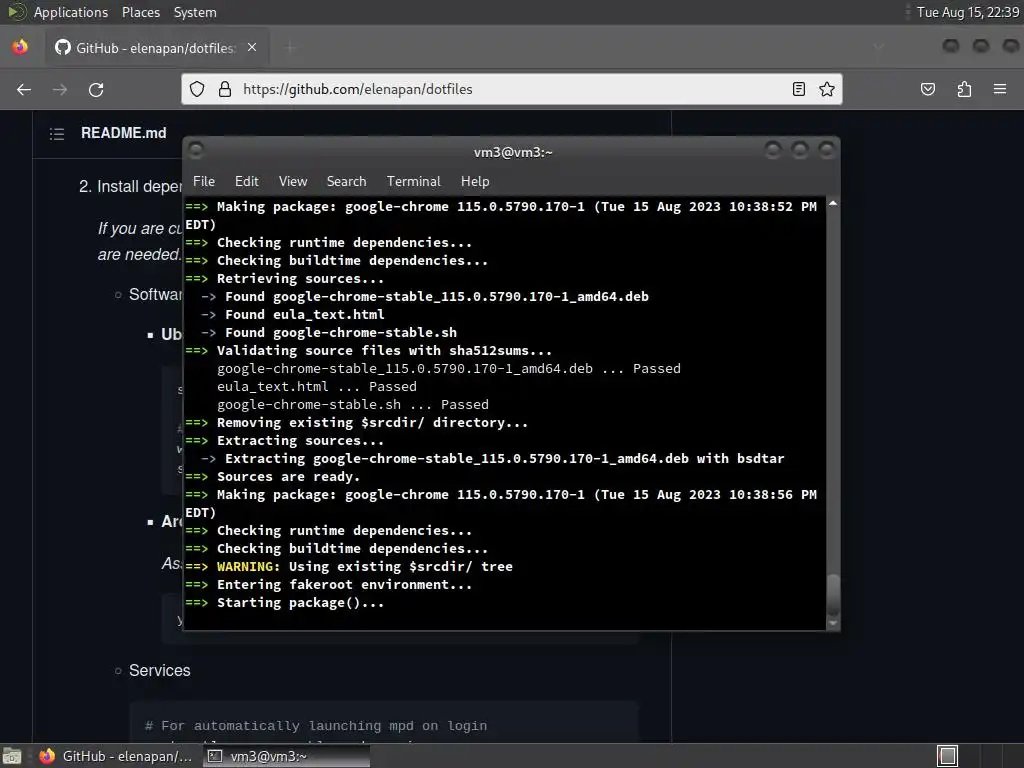Image resolution: width=1024 pixels, height=768 pixels.
Task: Open the System menu
Action: click(x=195, y=12)
